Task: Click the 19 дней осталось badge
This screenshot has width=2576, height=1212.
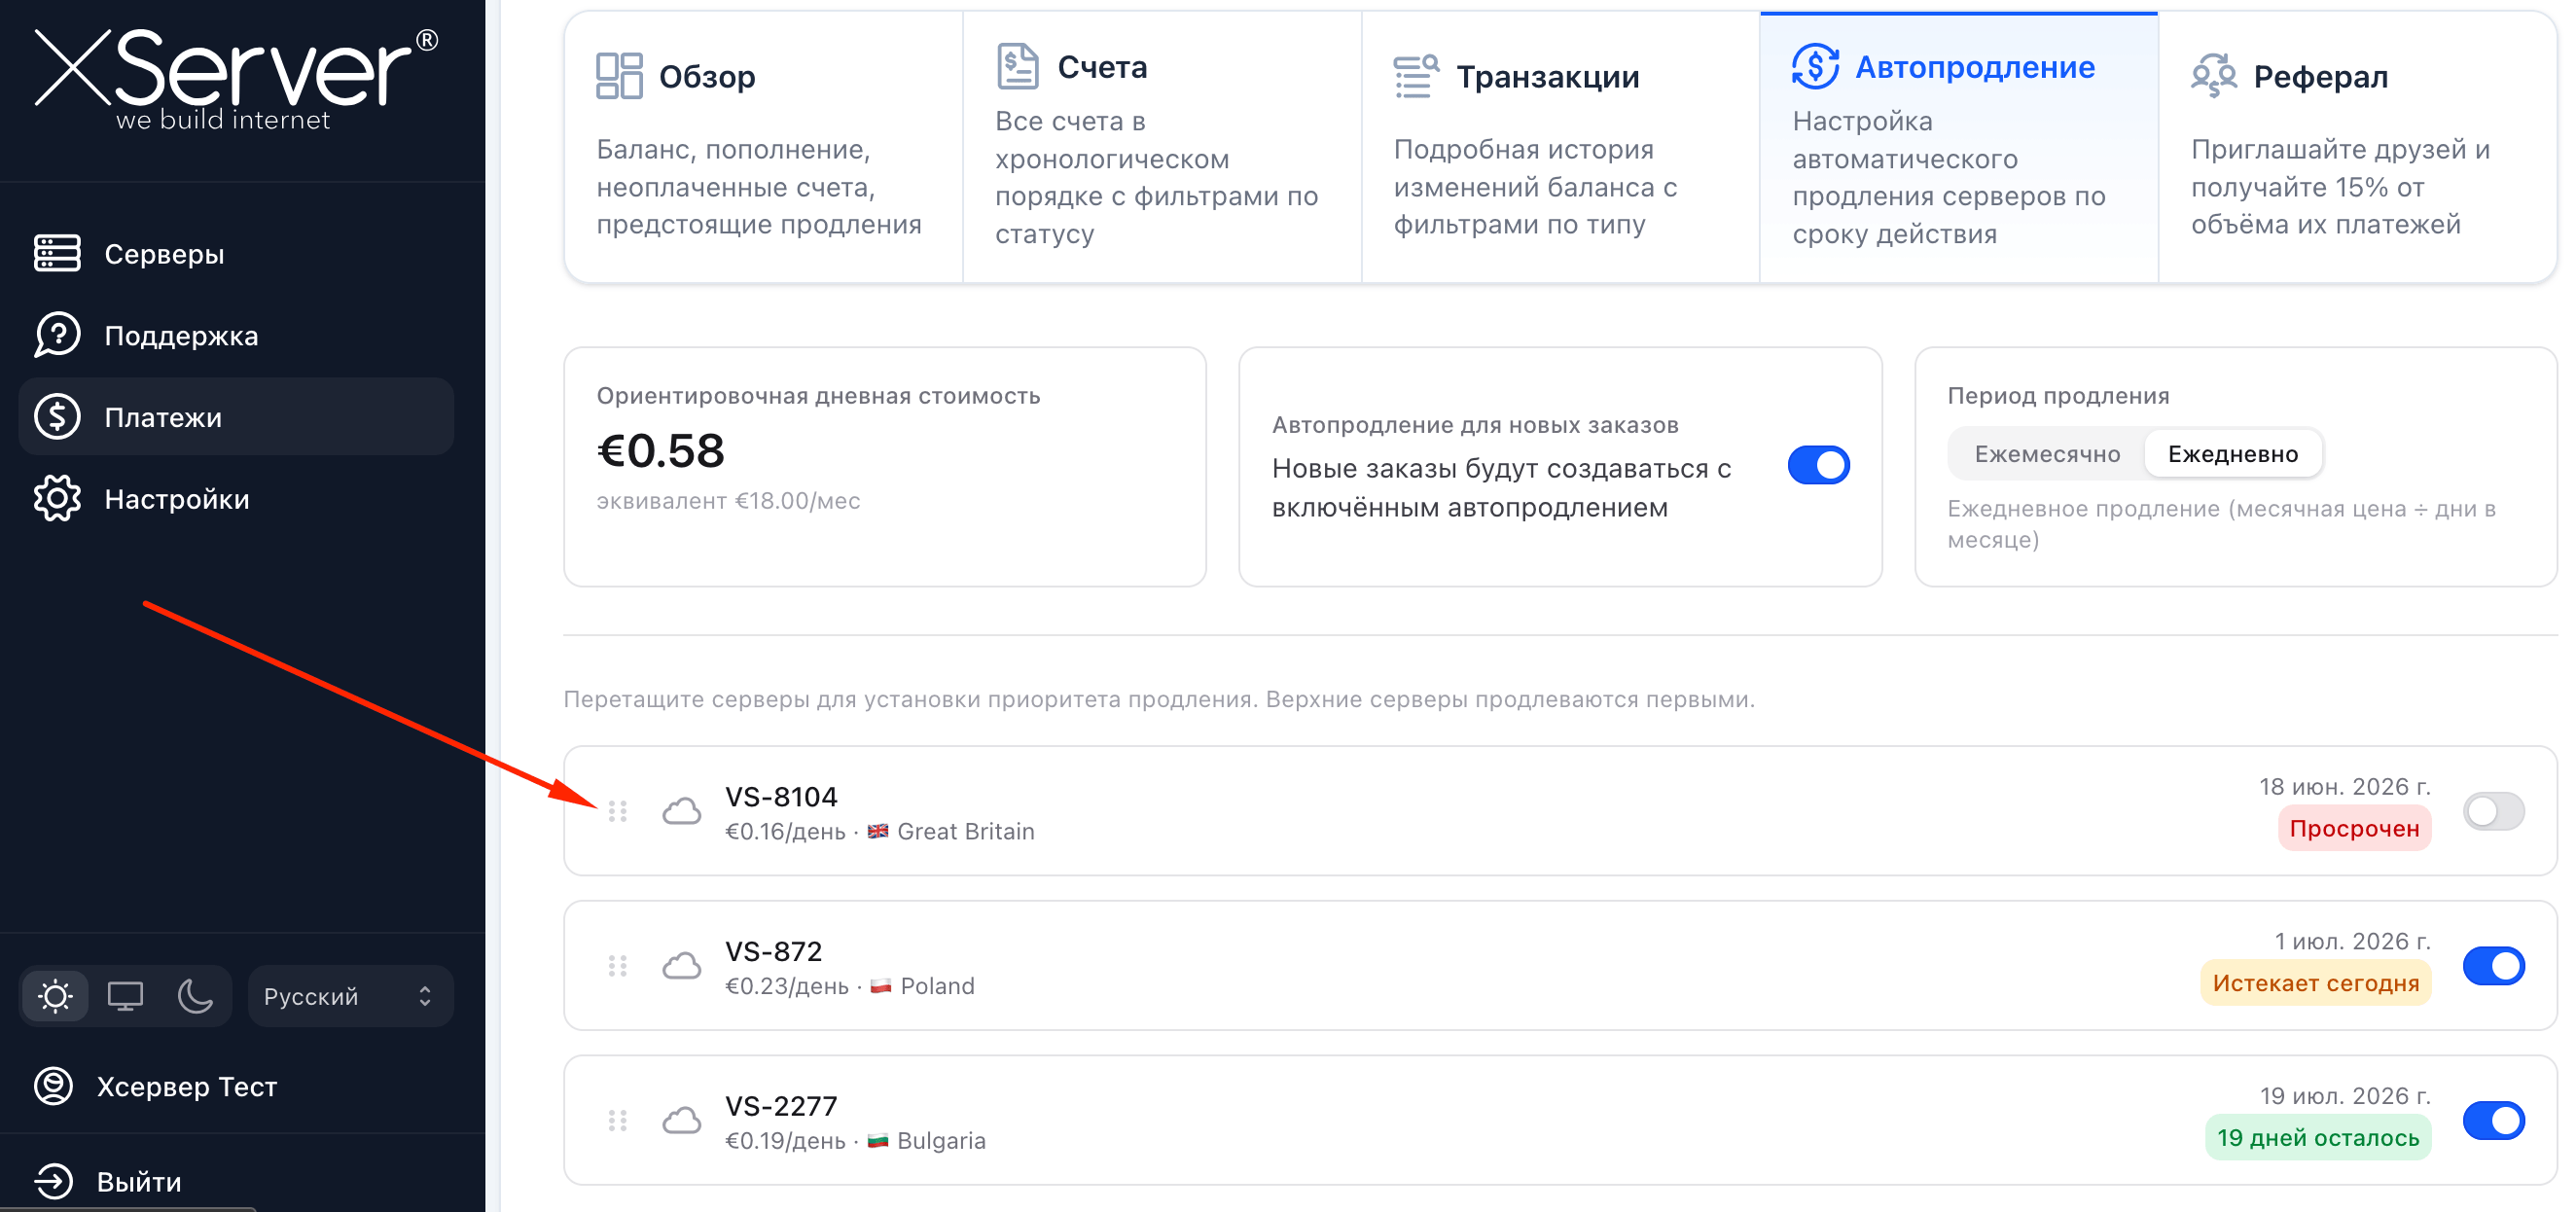Action: tap(2317, 1138)
